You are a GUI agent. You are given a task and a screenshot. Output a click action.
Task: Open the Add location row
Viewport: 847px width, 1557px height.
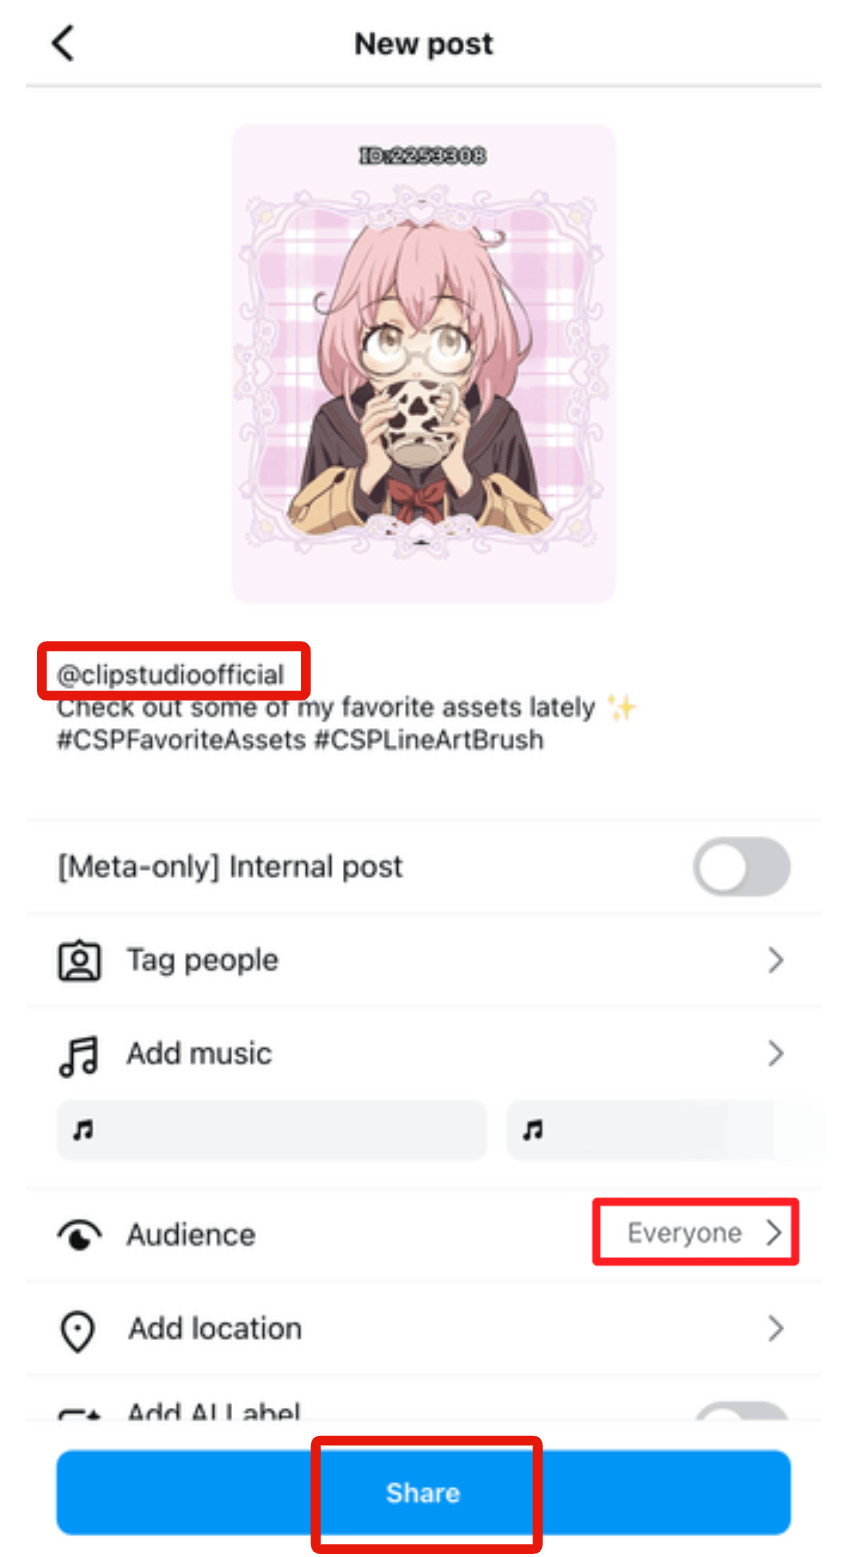(423, 1328)
